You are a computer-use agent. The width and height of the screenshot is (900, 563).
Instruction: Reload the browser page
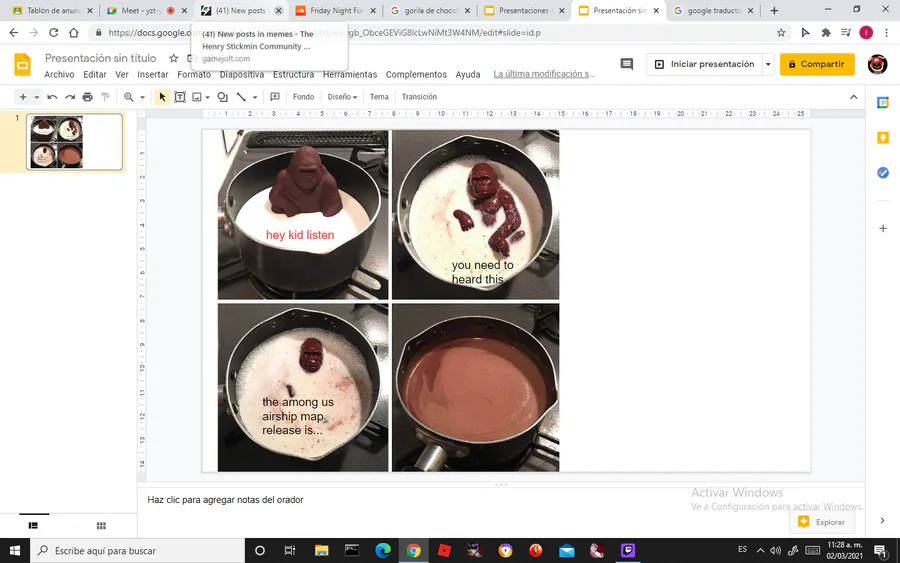click(x=53, y=33)
